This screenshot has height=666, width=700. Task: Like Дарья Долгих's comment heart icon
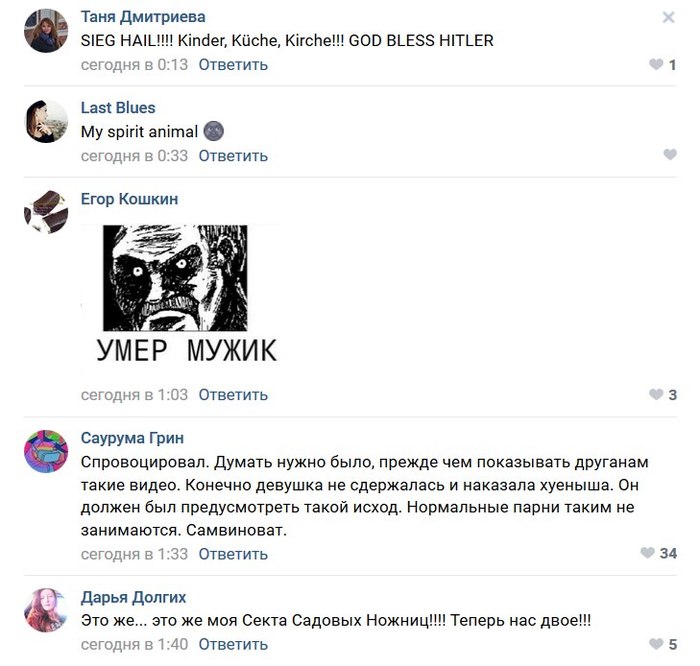point(655,644)
